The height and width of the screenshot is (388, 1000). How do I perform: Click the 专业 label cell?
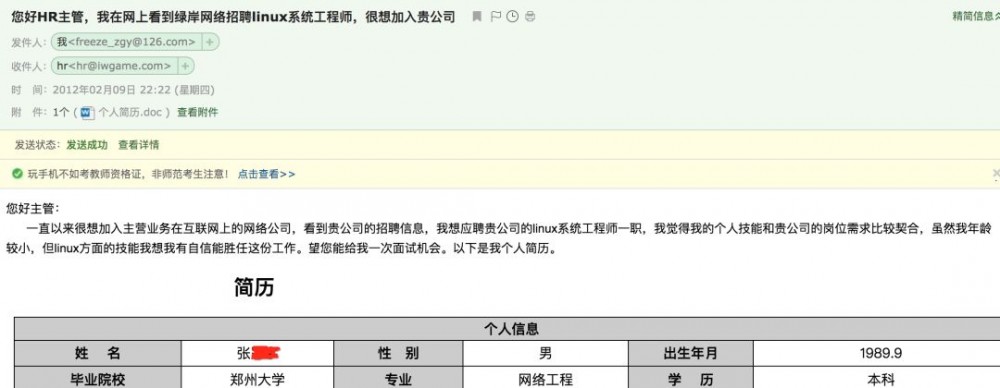(398, 378)
